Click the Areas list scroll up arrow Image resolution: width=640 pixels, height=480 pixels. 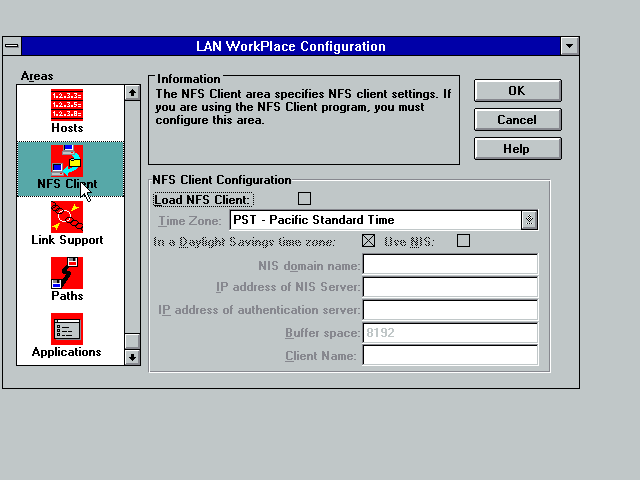132,93
